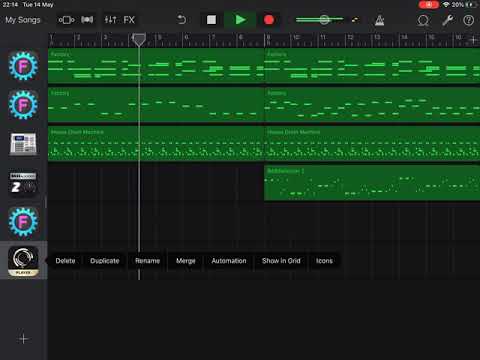Choose Delete from the track menu

65,261
